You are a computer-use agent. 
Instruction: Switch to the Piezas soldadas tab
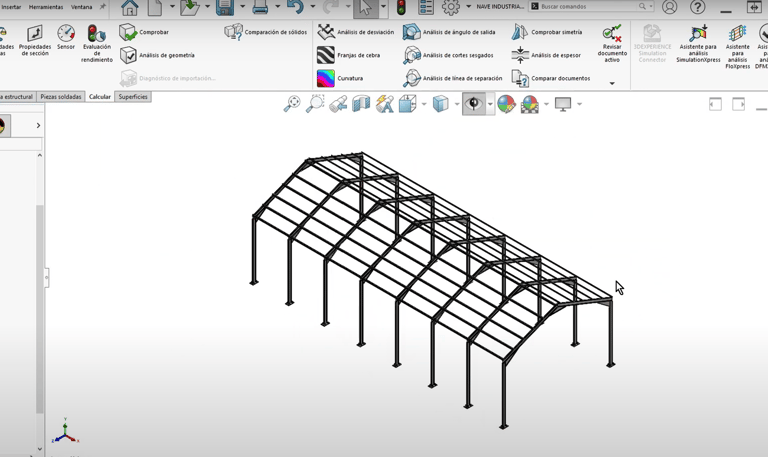coord(61,97)
